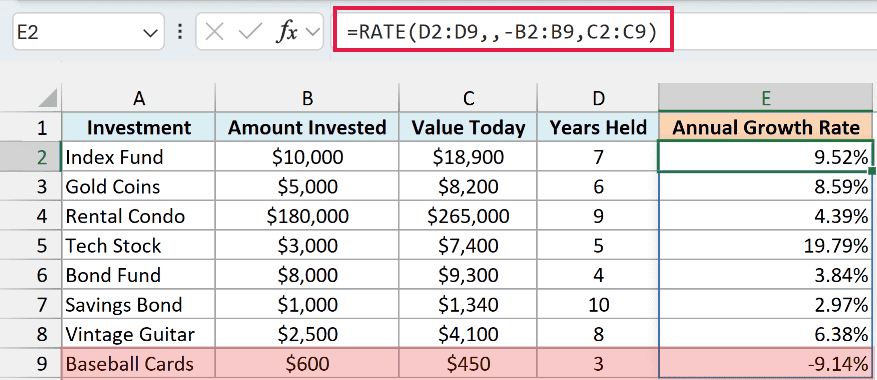Select column A header
Screen dimensions: 877x380
click(x=138, y=98)
